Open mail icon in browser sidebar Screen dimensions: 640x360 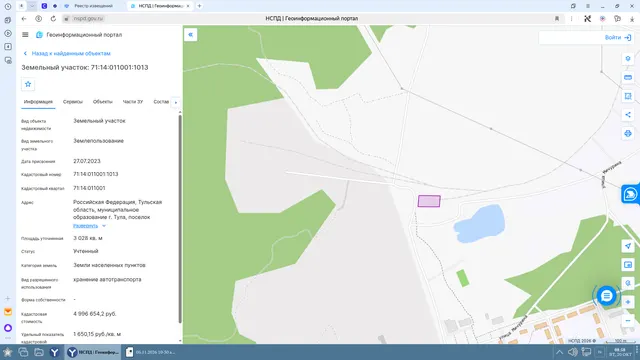click(x=8, y=312)
